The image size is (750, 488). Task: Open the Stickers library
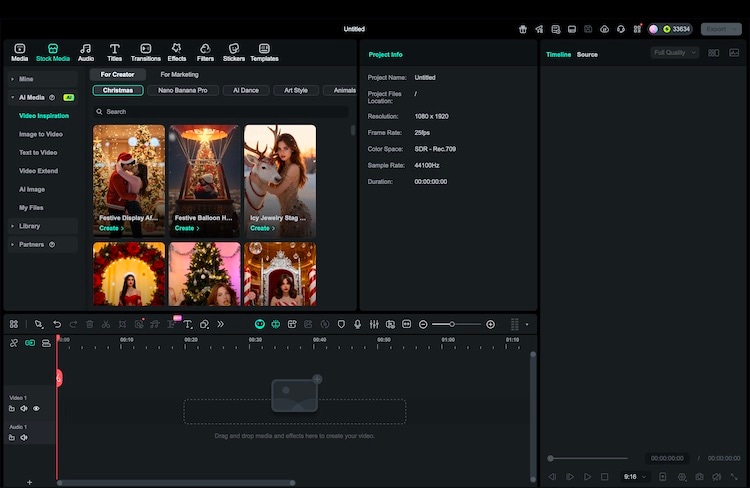[233, 52]
